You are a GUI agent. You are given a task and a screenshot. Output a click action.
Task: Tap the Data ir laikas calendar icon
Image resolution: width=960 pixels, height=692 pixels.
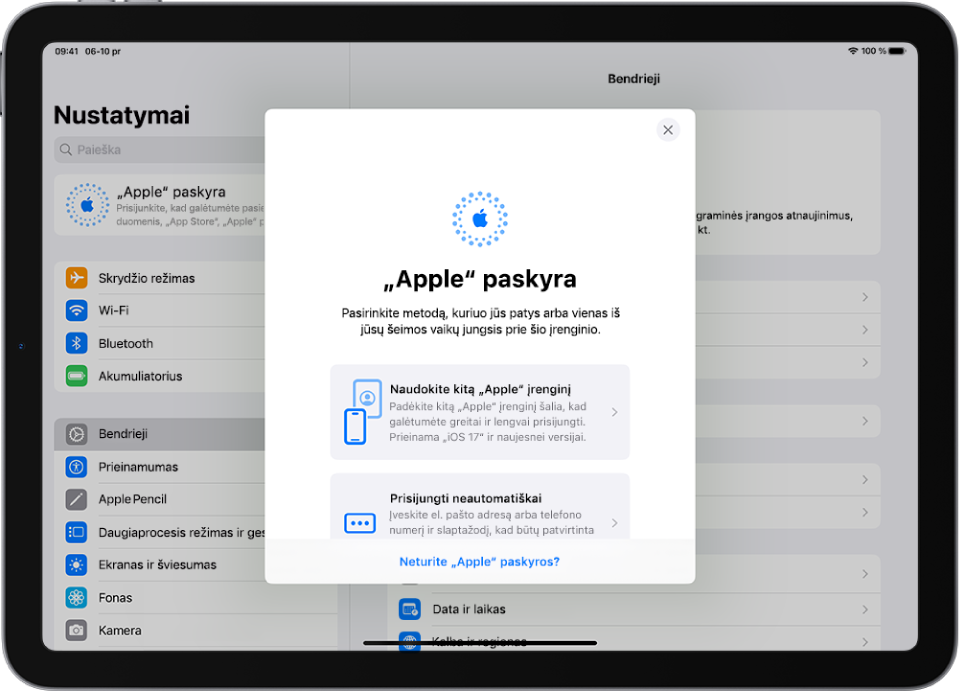coord(410,609)
